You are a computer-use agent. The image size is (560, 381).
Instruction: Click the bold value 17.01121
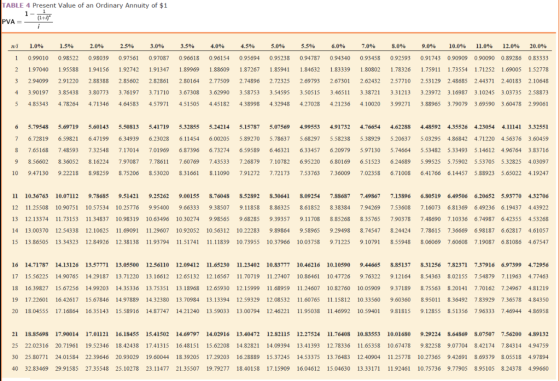click(x=98, y=334)
